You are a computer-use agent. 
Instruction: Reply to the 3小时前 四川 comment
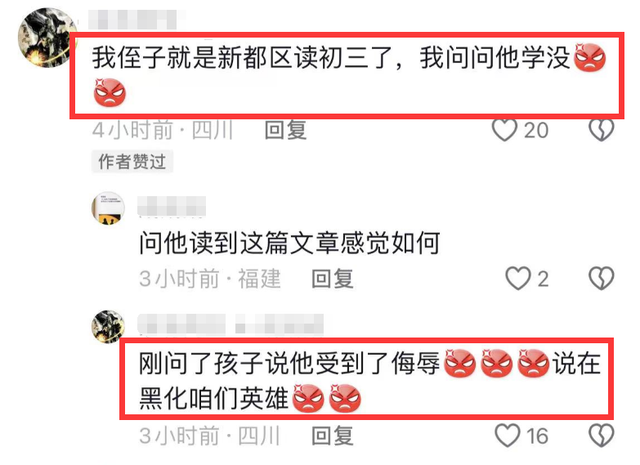[x=332, y=436]
